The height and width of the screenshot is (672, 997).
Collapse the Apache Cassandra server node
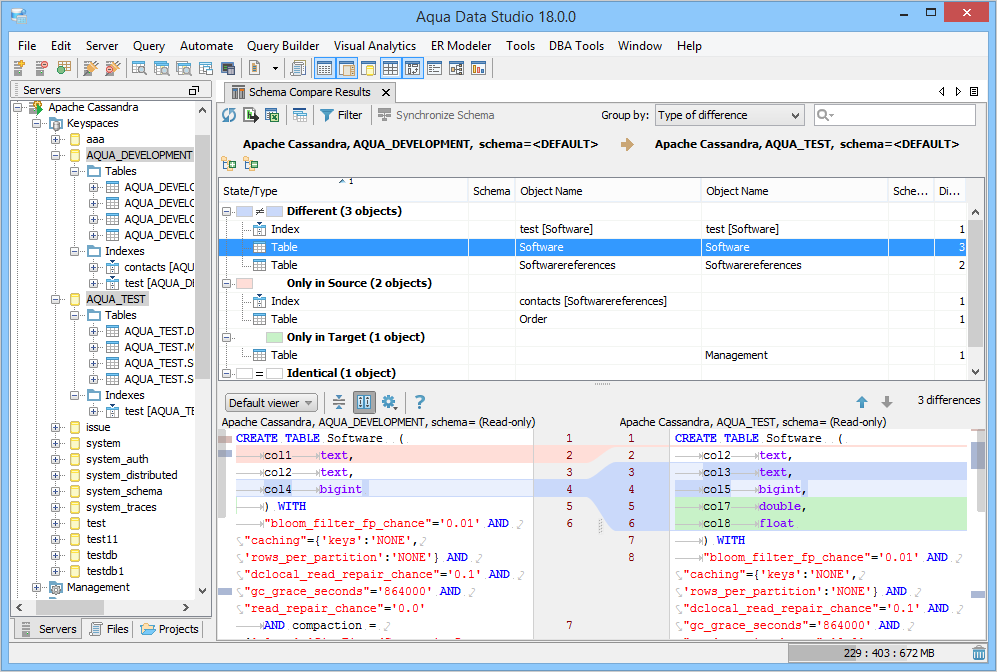18,107
